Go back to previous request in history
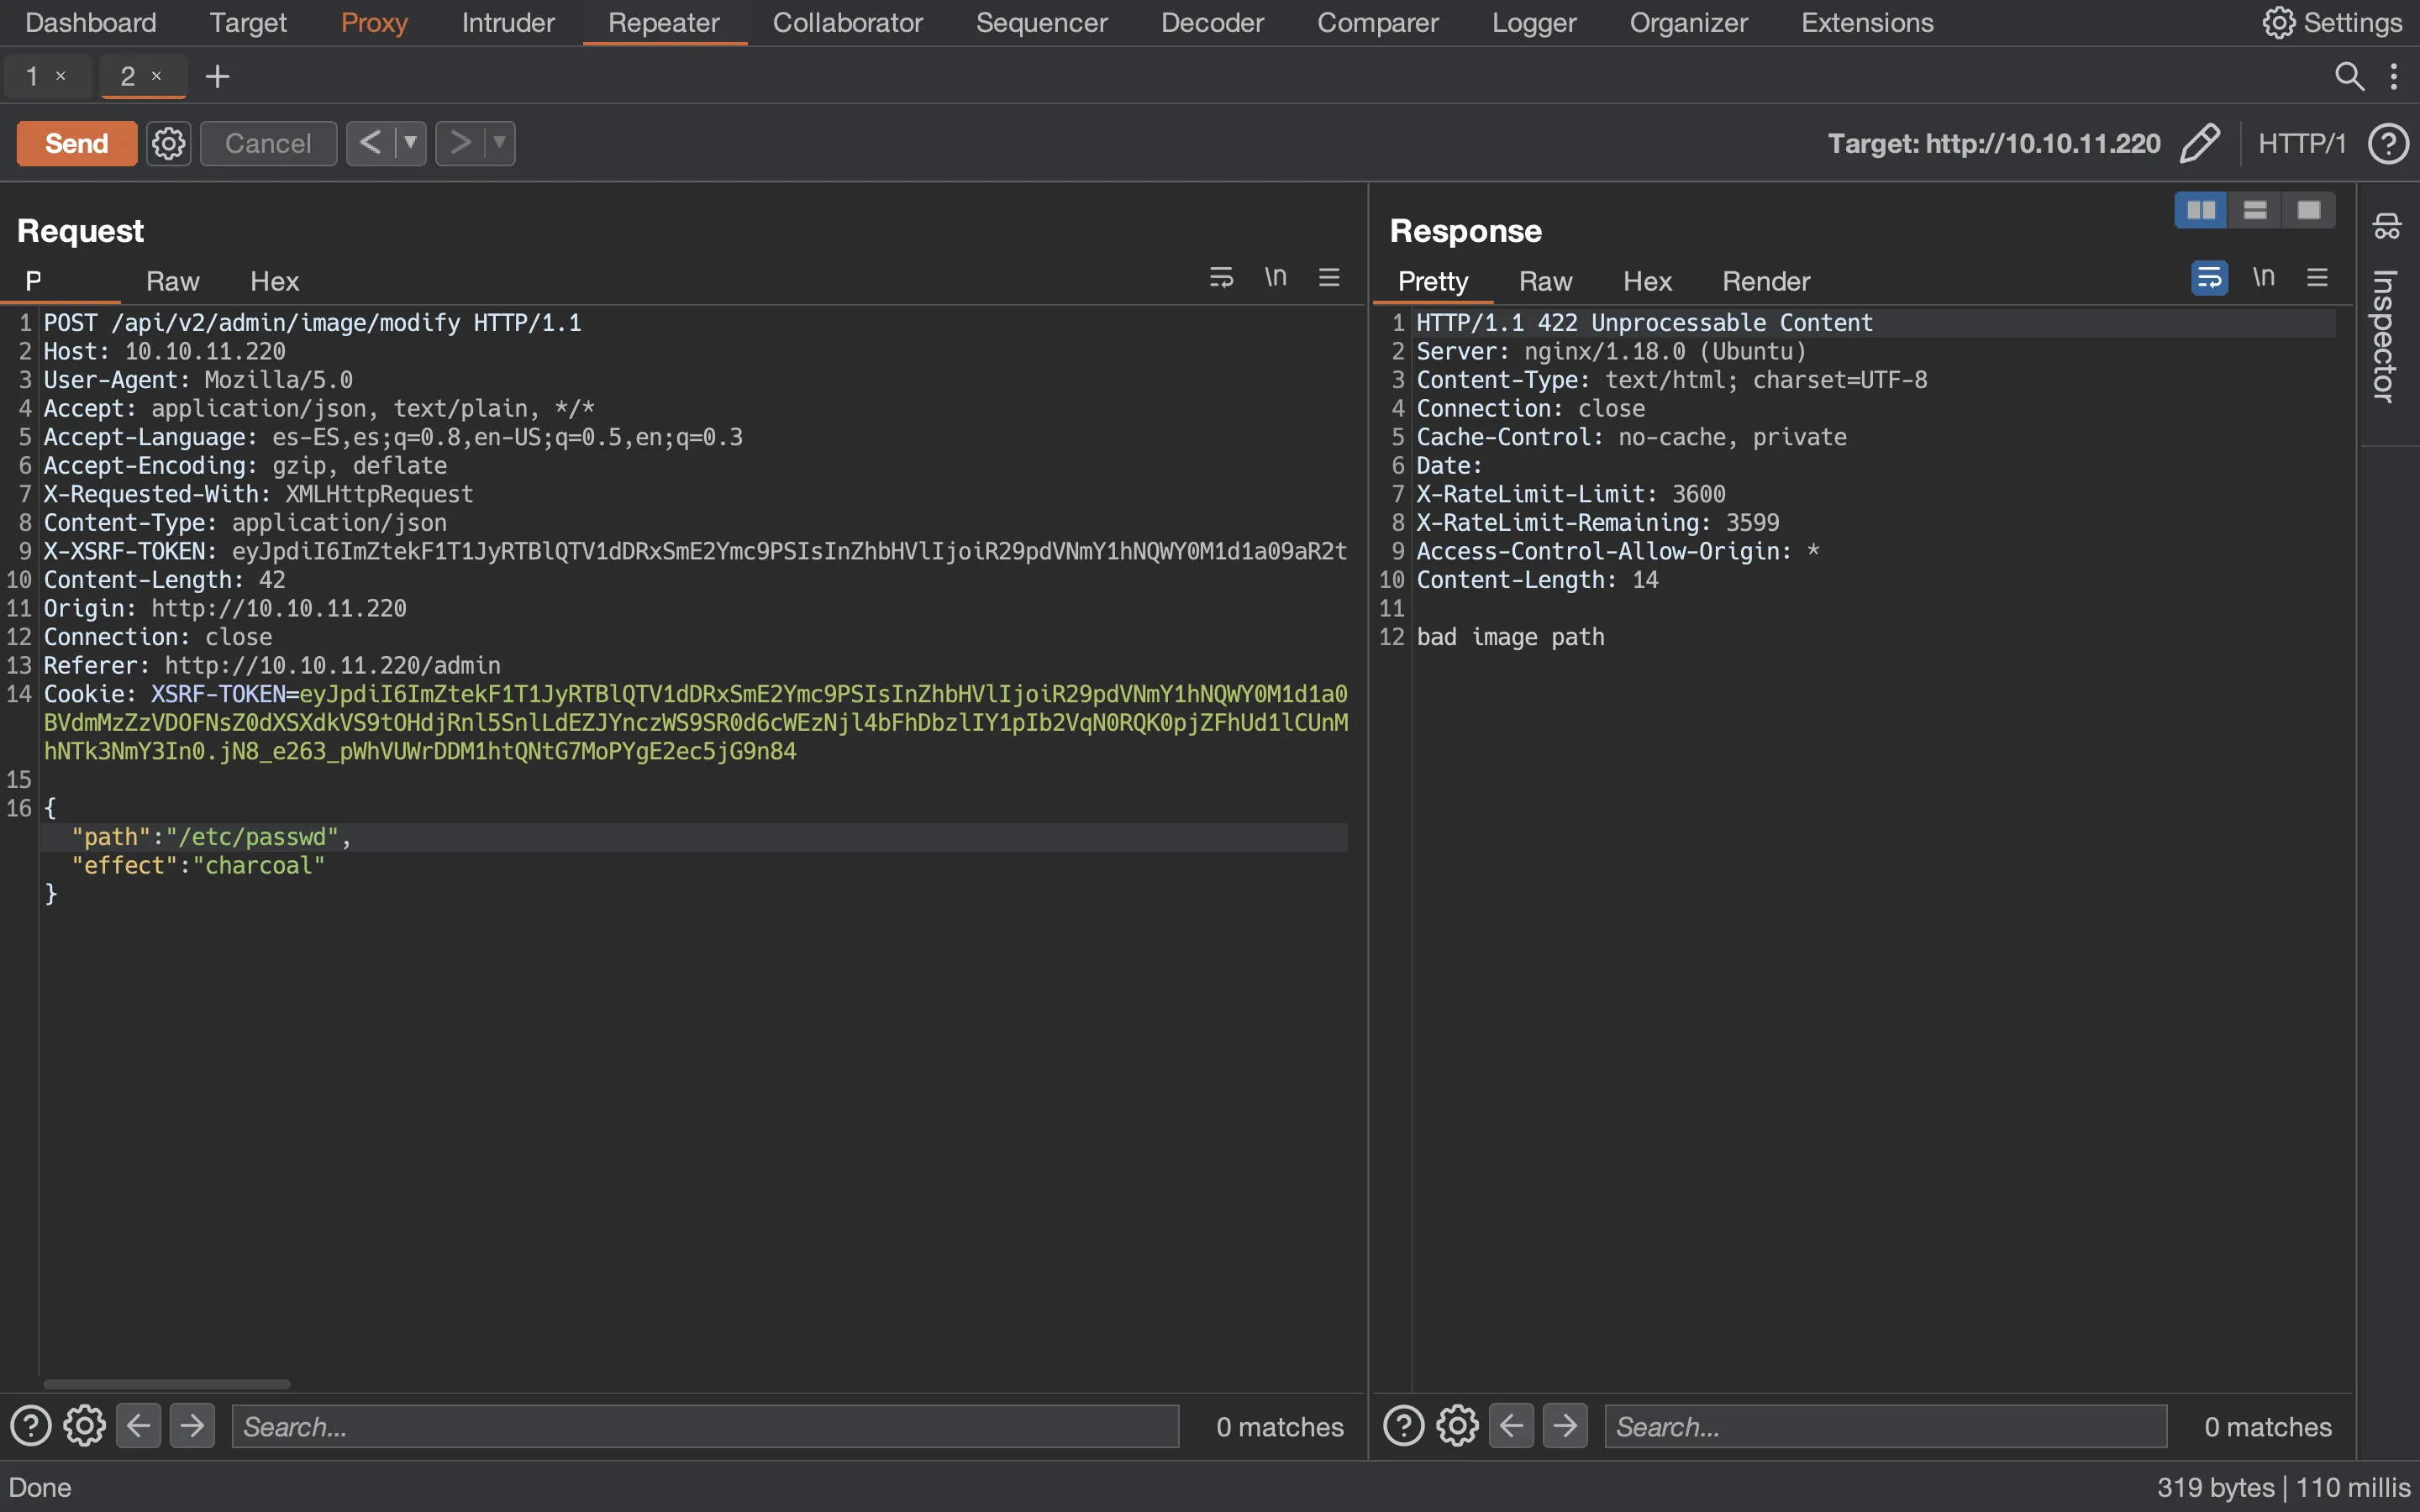 (370, 143)
